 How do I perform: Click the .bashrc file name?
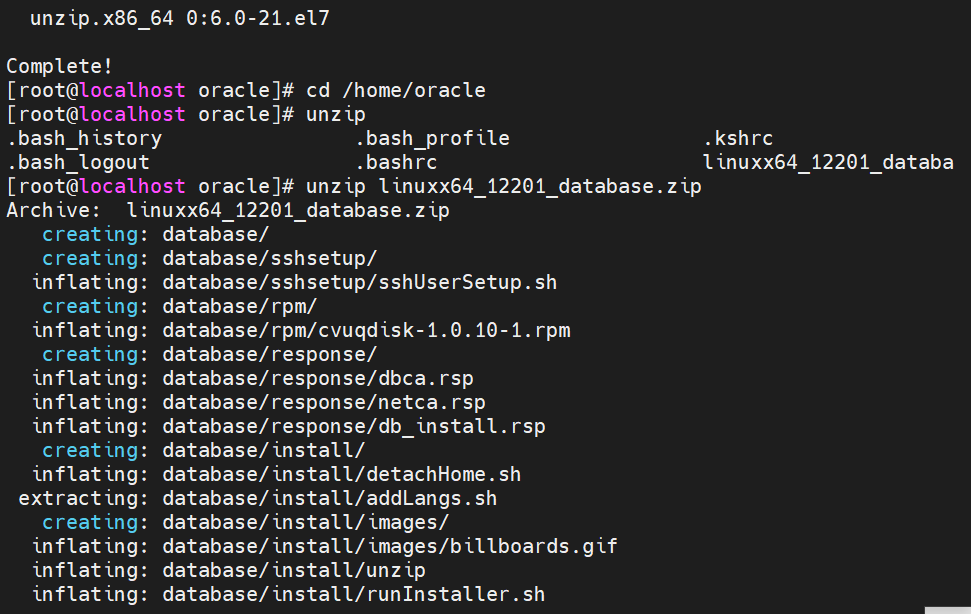click(x=396, y=162)
